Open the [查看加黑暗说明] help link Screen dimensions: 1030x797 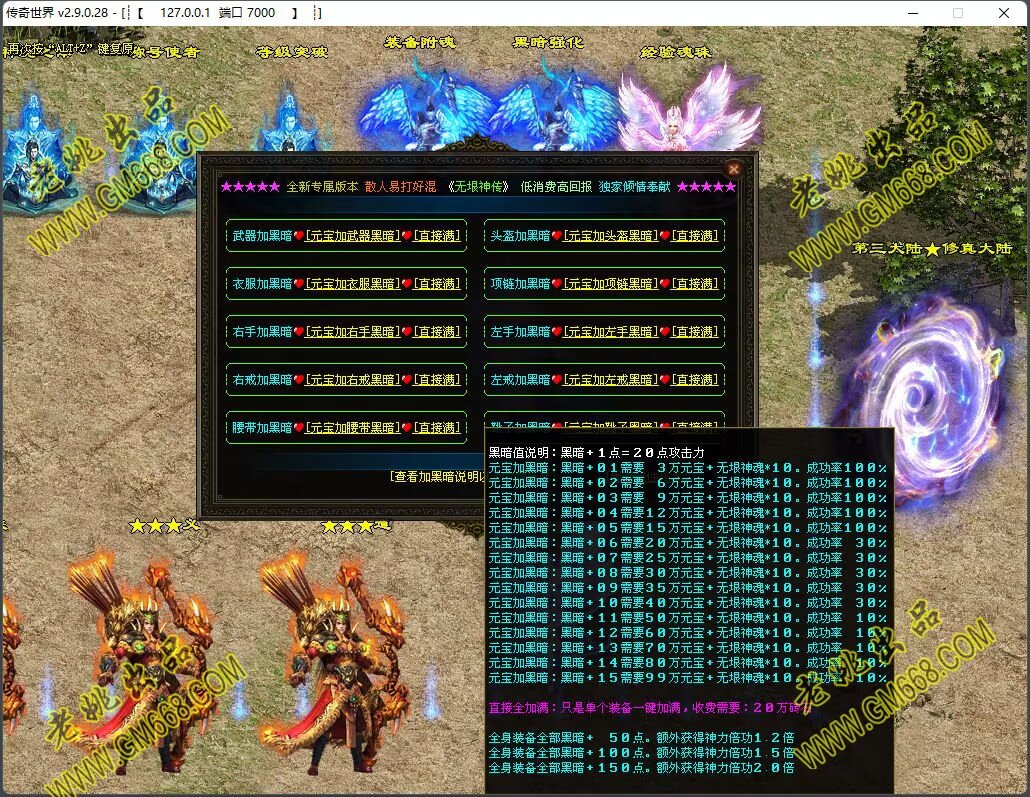(437, 476)
